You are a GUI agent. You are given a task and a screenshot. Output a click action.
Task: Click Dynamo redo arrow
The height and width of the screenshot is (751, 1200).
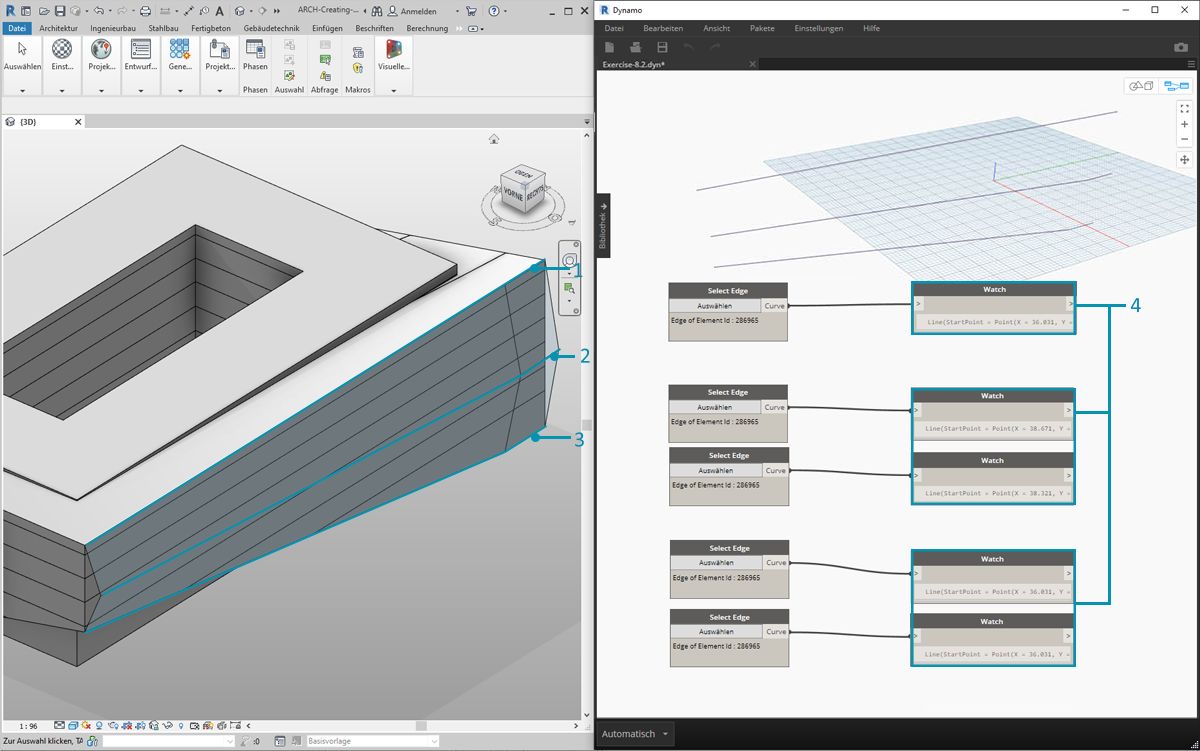point(715,47)
